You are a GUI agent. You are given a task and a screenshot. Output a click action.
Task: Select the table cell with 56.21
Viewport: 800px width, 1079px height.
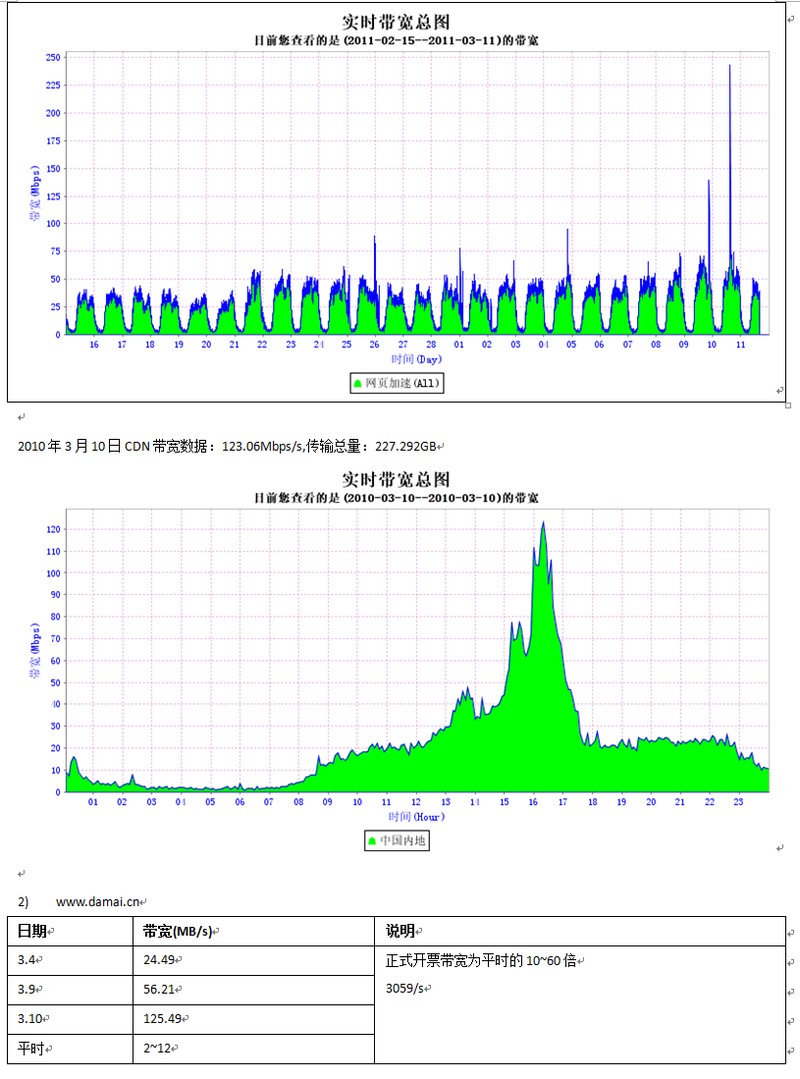click(x=254, y=990)
